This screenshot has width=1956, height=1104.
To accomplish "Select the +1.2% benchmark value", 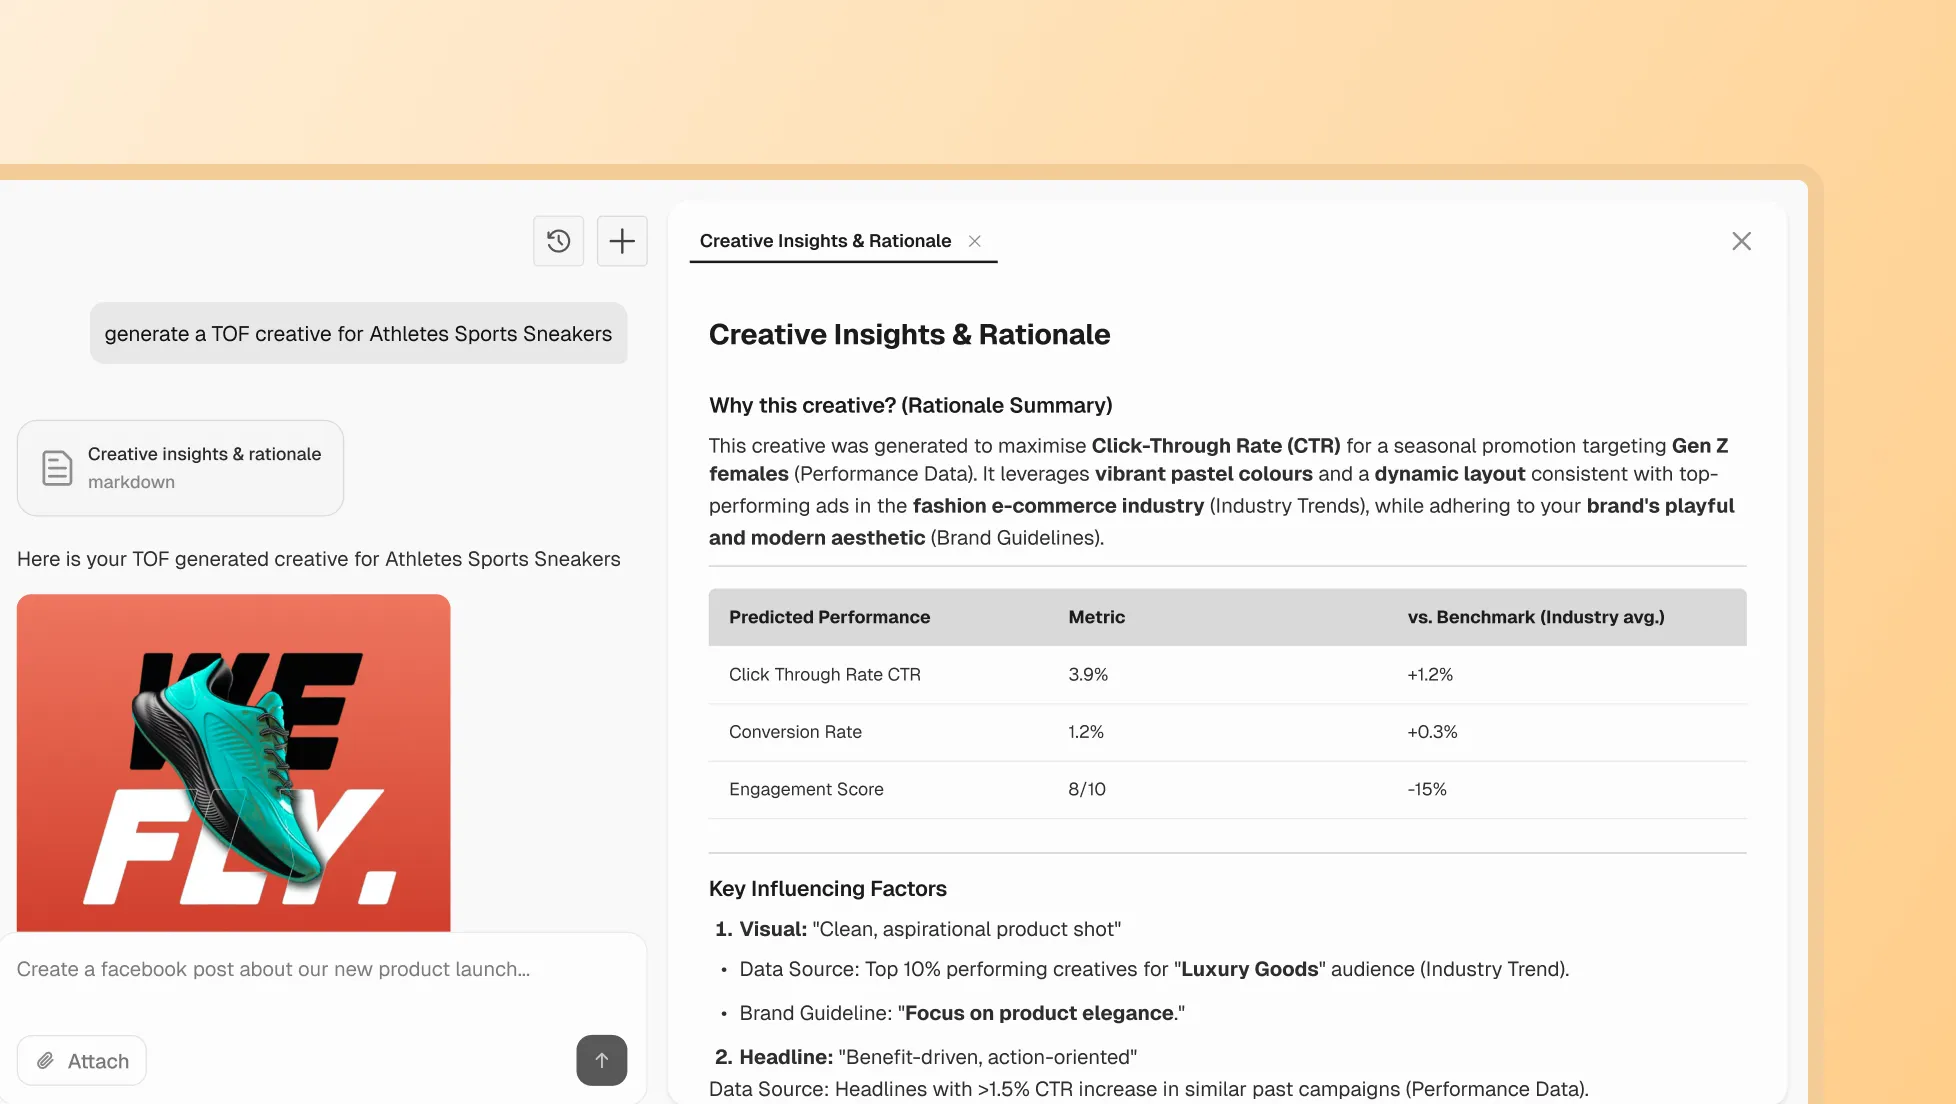I will 1430,674.
